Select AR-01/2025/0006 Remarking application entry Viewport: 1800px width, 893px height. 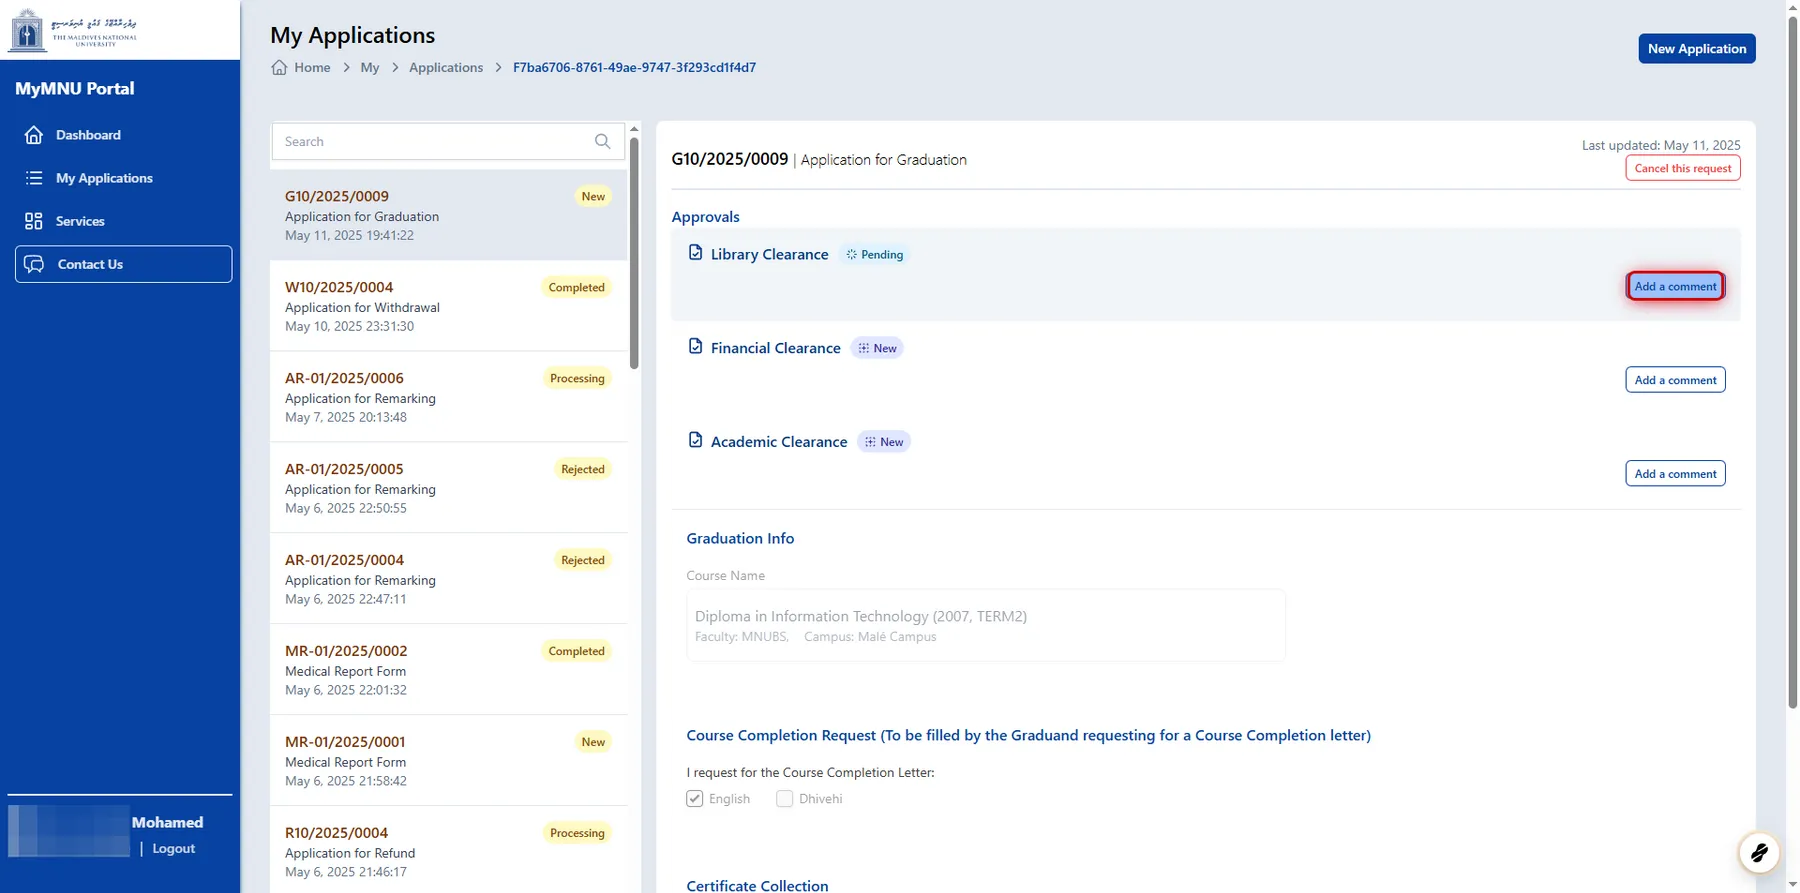[x=447, y=397]
